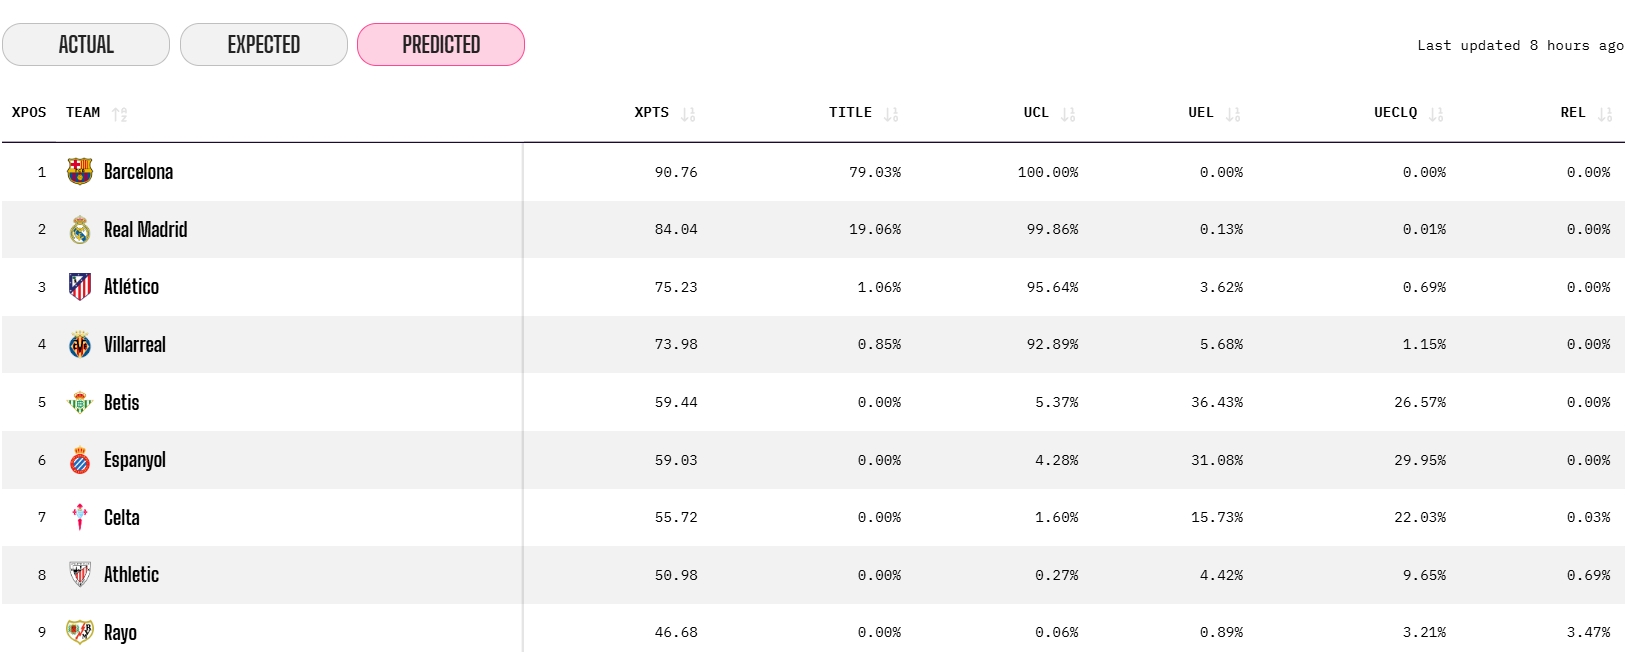
Task: Switch to the EXPECTED tab
Action: 264,45
